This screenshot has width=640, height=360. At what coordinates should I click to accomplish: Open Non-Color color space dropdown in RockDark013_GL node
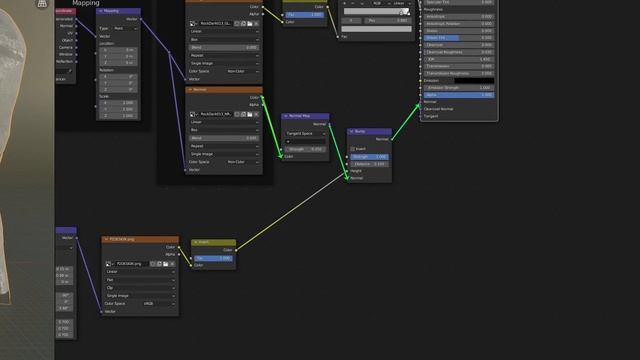click(x=243, y=71)
